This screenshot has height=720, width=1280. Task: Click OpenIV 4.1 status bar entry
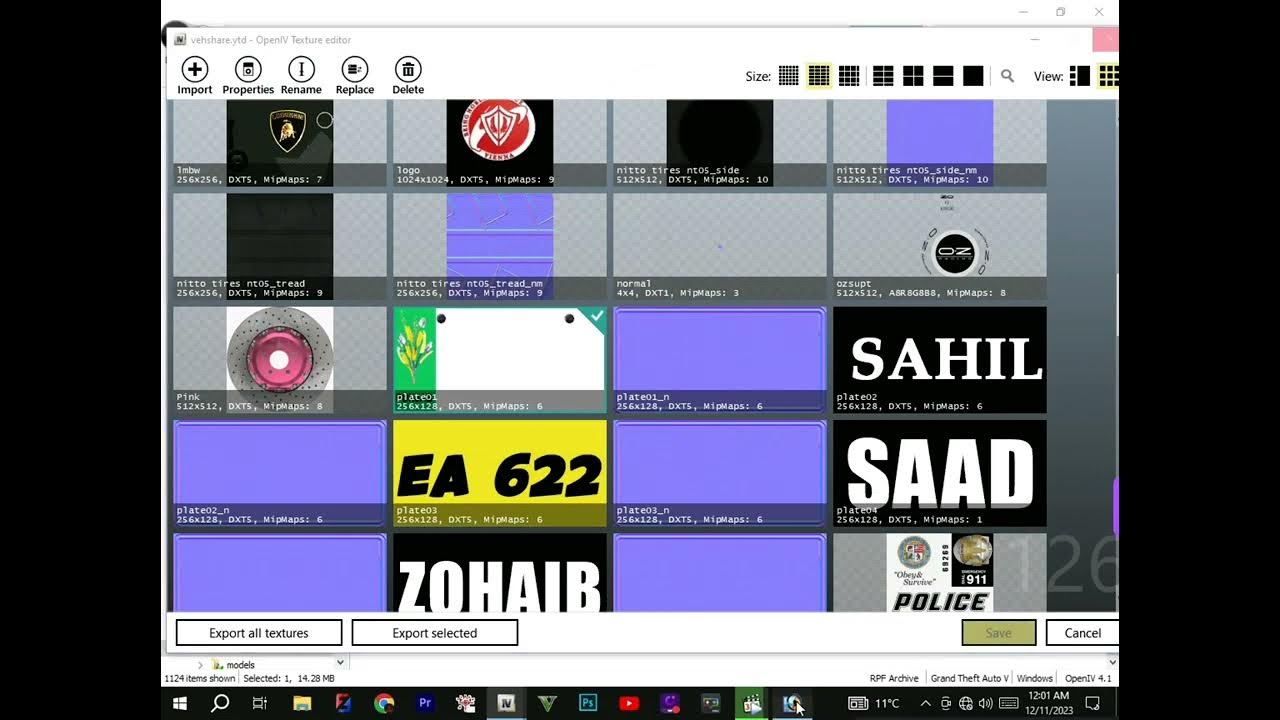[1088, 679]
